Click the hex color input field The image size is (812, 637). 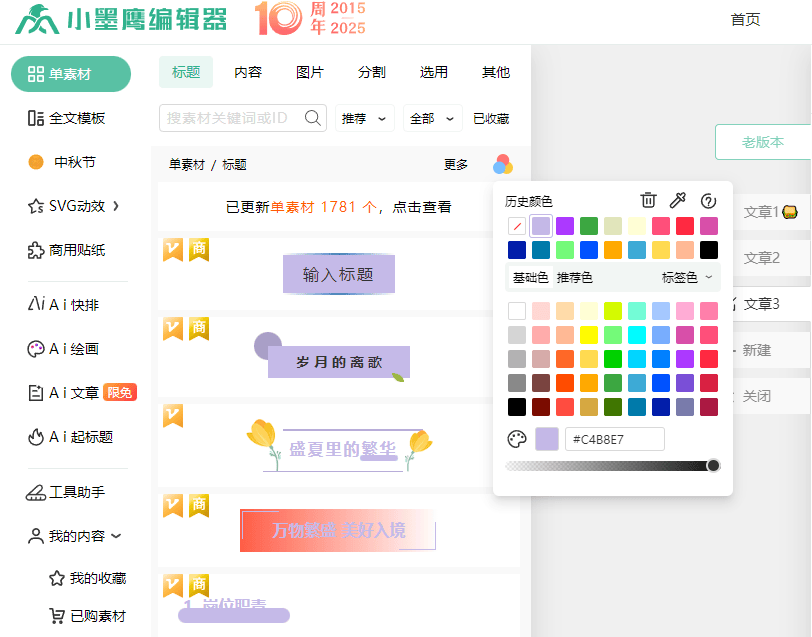615,439
